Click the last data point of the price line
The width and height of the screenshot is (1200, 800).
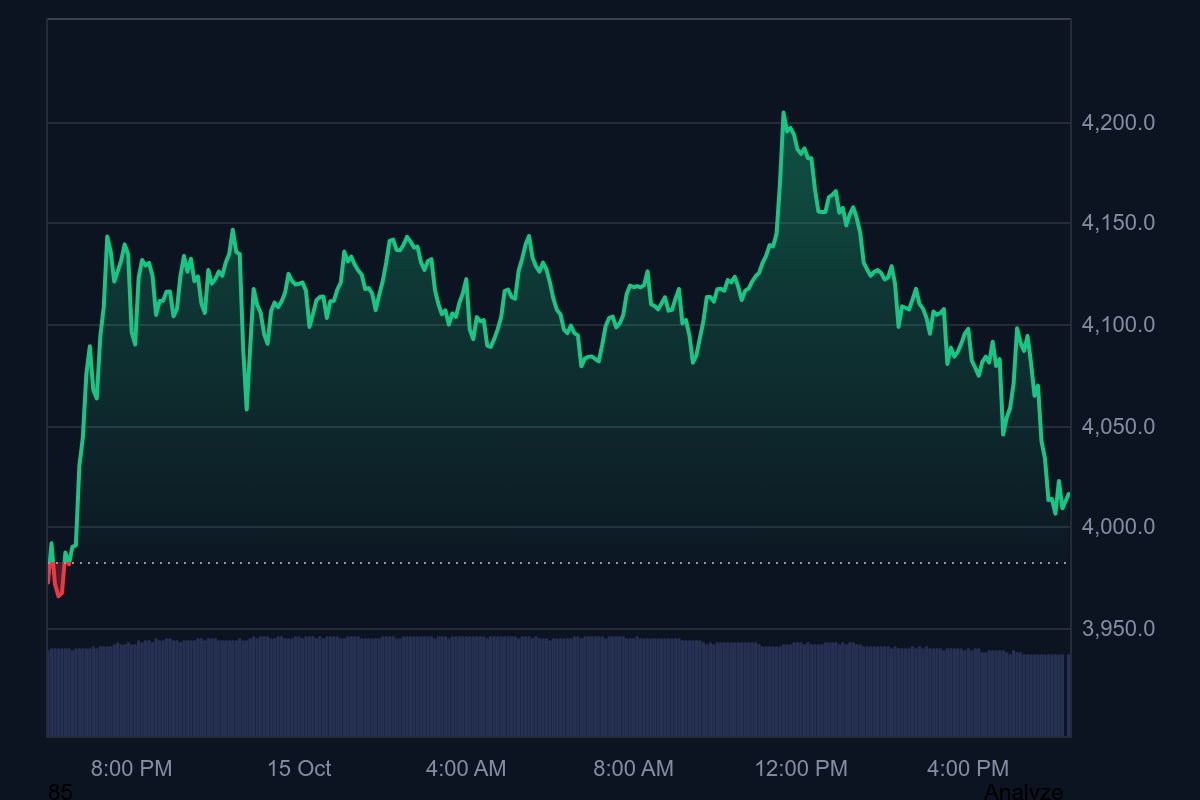[1069, 494]
